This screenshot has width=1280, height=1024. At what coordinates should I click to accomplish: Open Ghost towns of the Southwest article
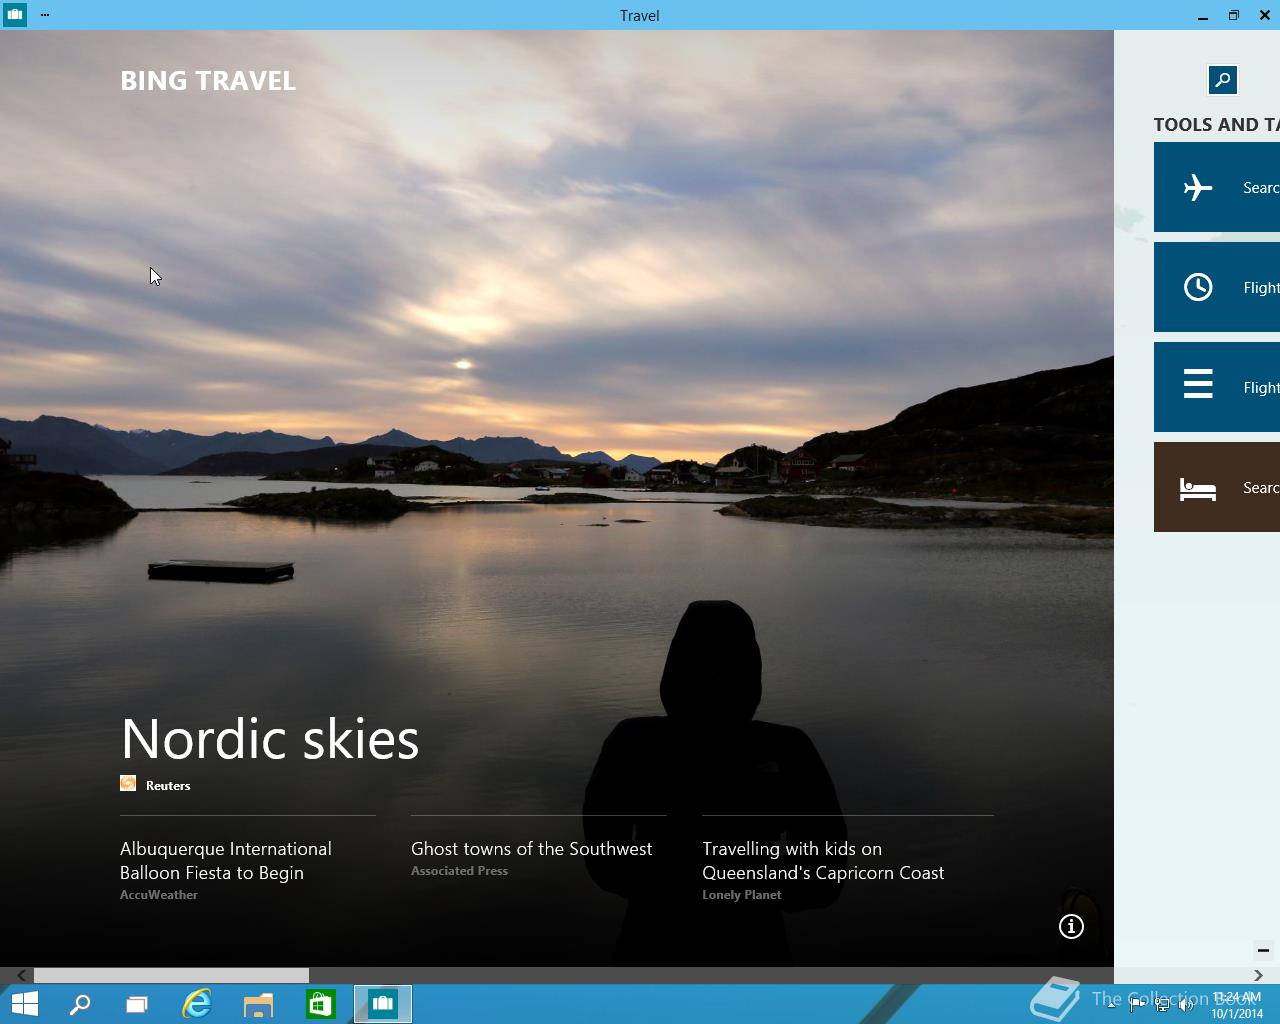[x=531, y=848]
